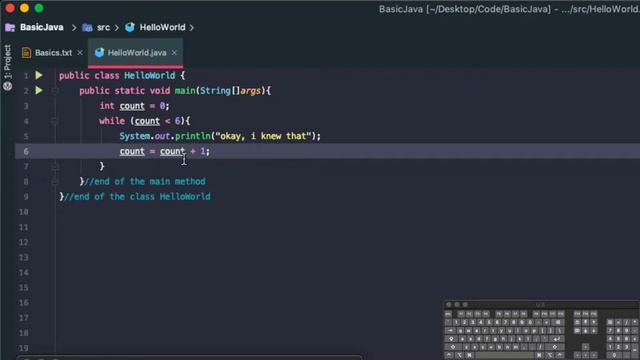Viewport: 640px width, 360px height.
Task: Click the void keyword on line 2
Action: (x=160, y=91)
